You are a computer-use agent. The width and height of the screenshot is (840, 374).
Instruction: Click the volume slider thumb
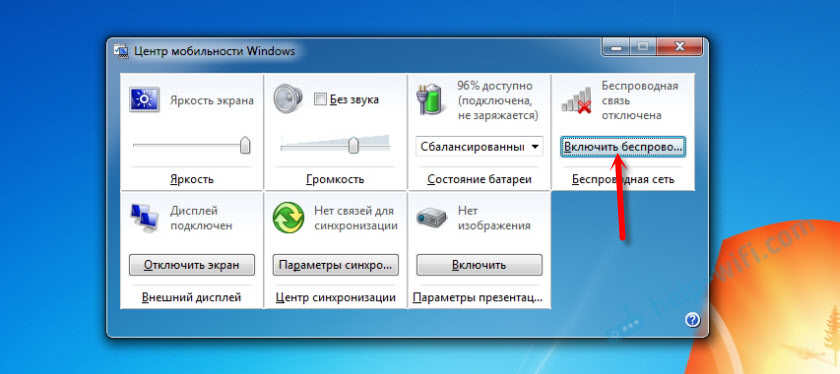pos(354,145)
